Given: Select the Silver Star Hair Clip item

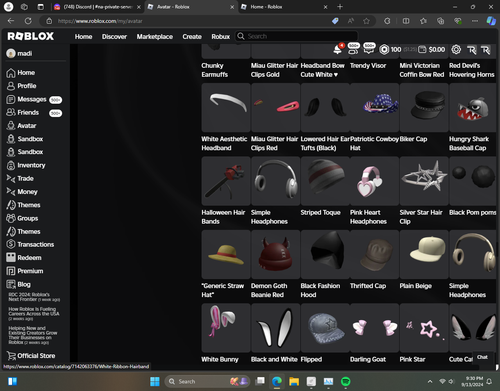Looking at the screenshot, I should [424, 181].
